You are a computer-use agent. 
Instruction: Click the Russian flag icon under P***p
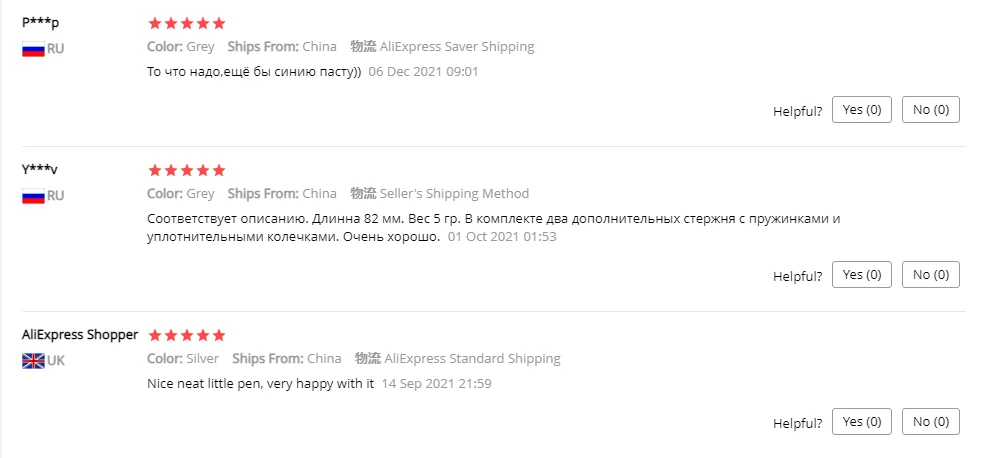point(33,49)
